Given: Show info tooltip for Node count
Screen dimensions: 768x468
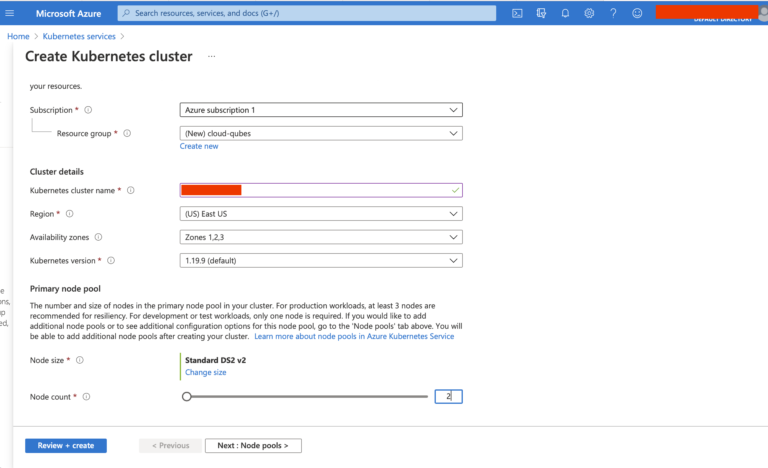Looking at the screenshot, I should 86,397.
